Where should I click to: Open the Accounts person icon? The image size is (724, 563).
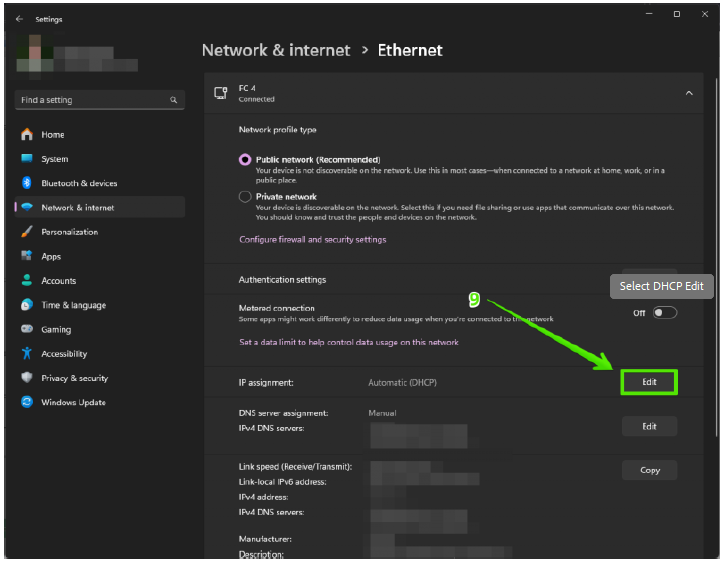click(27, 281)
